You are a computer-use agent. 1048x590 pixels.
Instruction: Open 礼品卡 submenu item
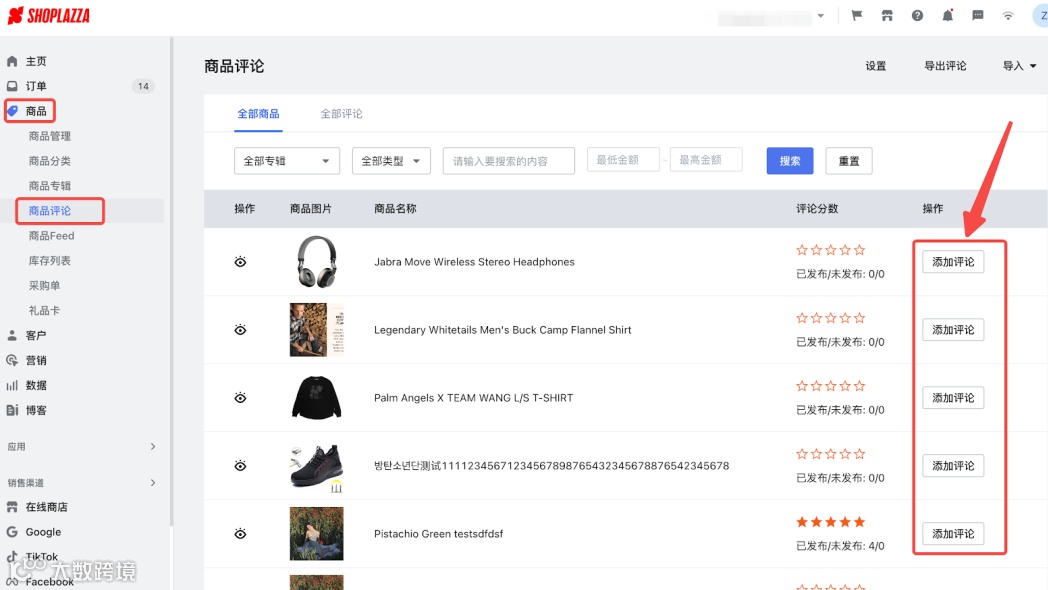click(44, 311)
